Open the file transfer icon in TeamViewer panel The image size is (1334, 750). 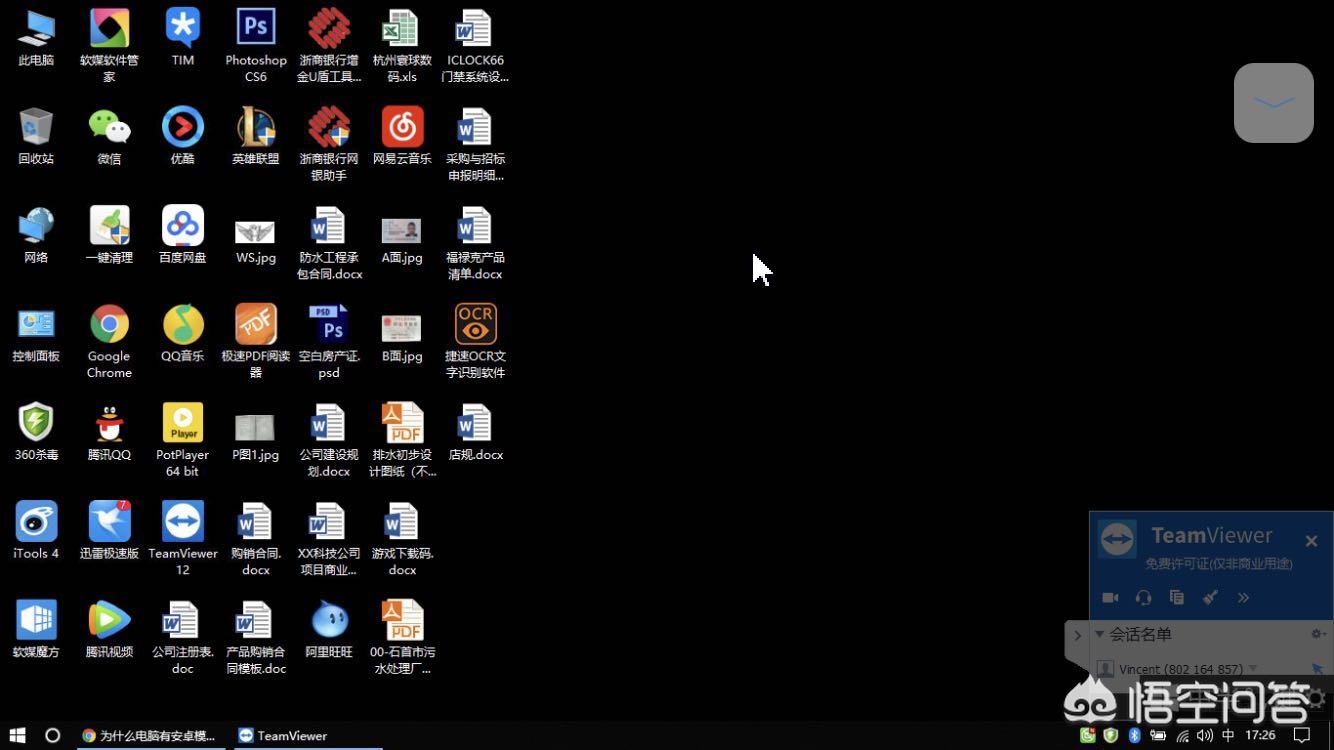(x=1177, y=597)
